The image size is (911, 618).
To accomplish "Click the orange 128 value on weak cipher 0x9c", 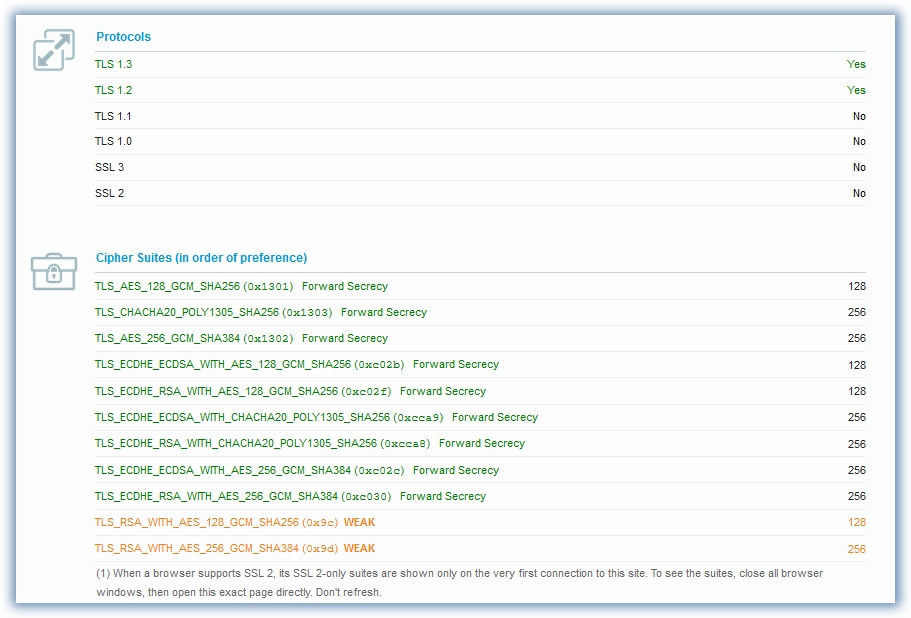I will point(857,523).
